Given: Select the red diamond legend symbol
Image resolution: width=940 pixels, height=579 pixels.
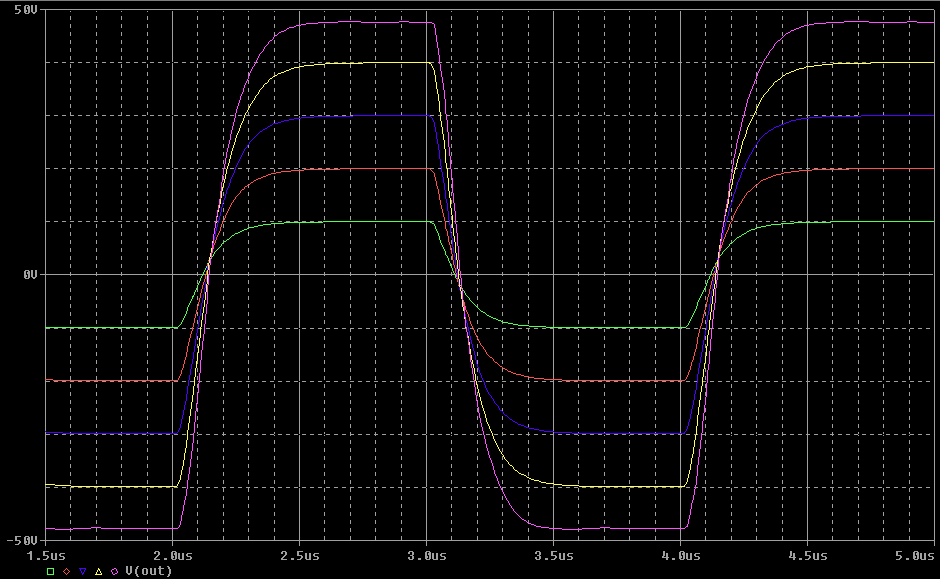Looking at the screenshot, I should (x=67, y=571).
